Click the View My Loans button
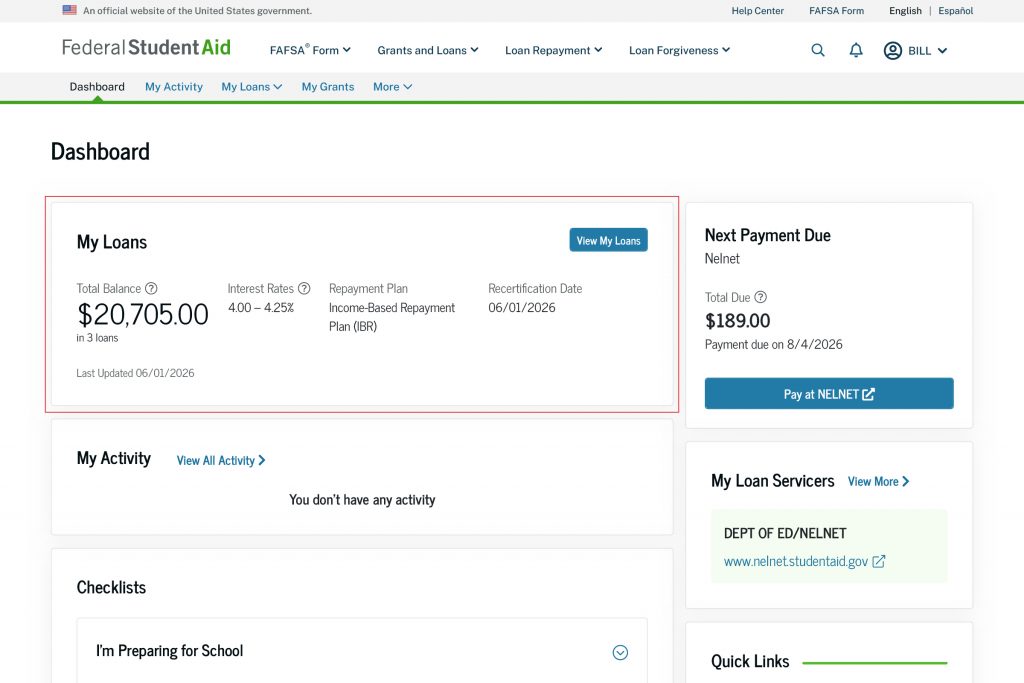The height and width of the screenshot is (683, 1024). click(x=608, y=240)
